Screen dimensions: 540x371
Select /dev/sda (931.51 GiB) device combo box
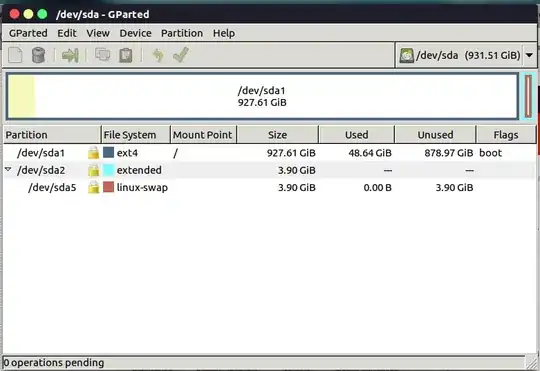pyautogui.click(x=466, y=55)
